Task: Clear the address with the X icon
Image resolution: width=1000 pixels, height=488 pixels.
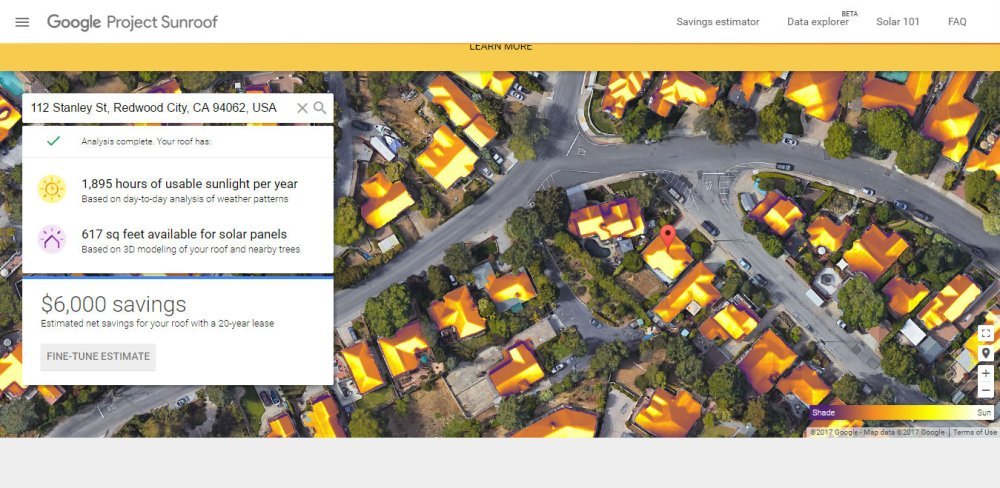Action: coord(302,108)
